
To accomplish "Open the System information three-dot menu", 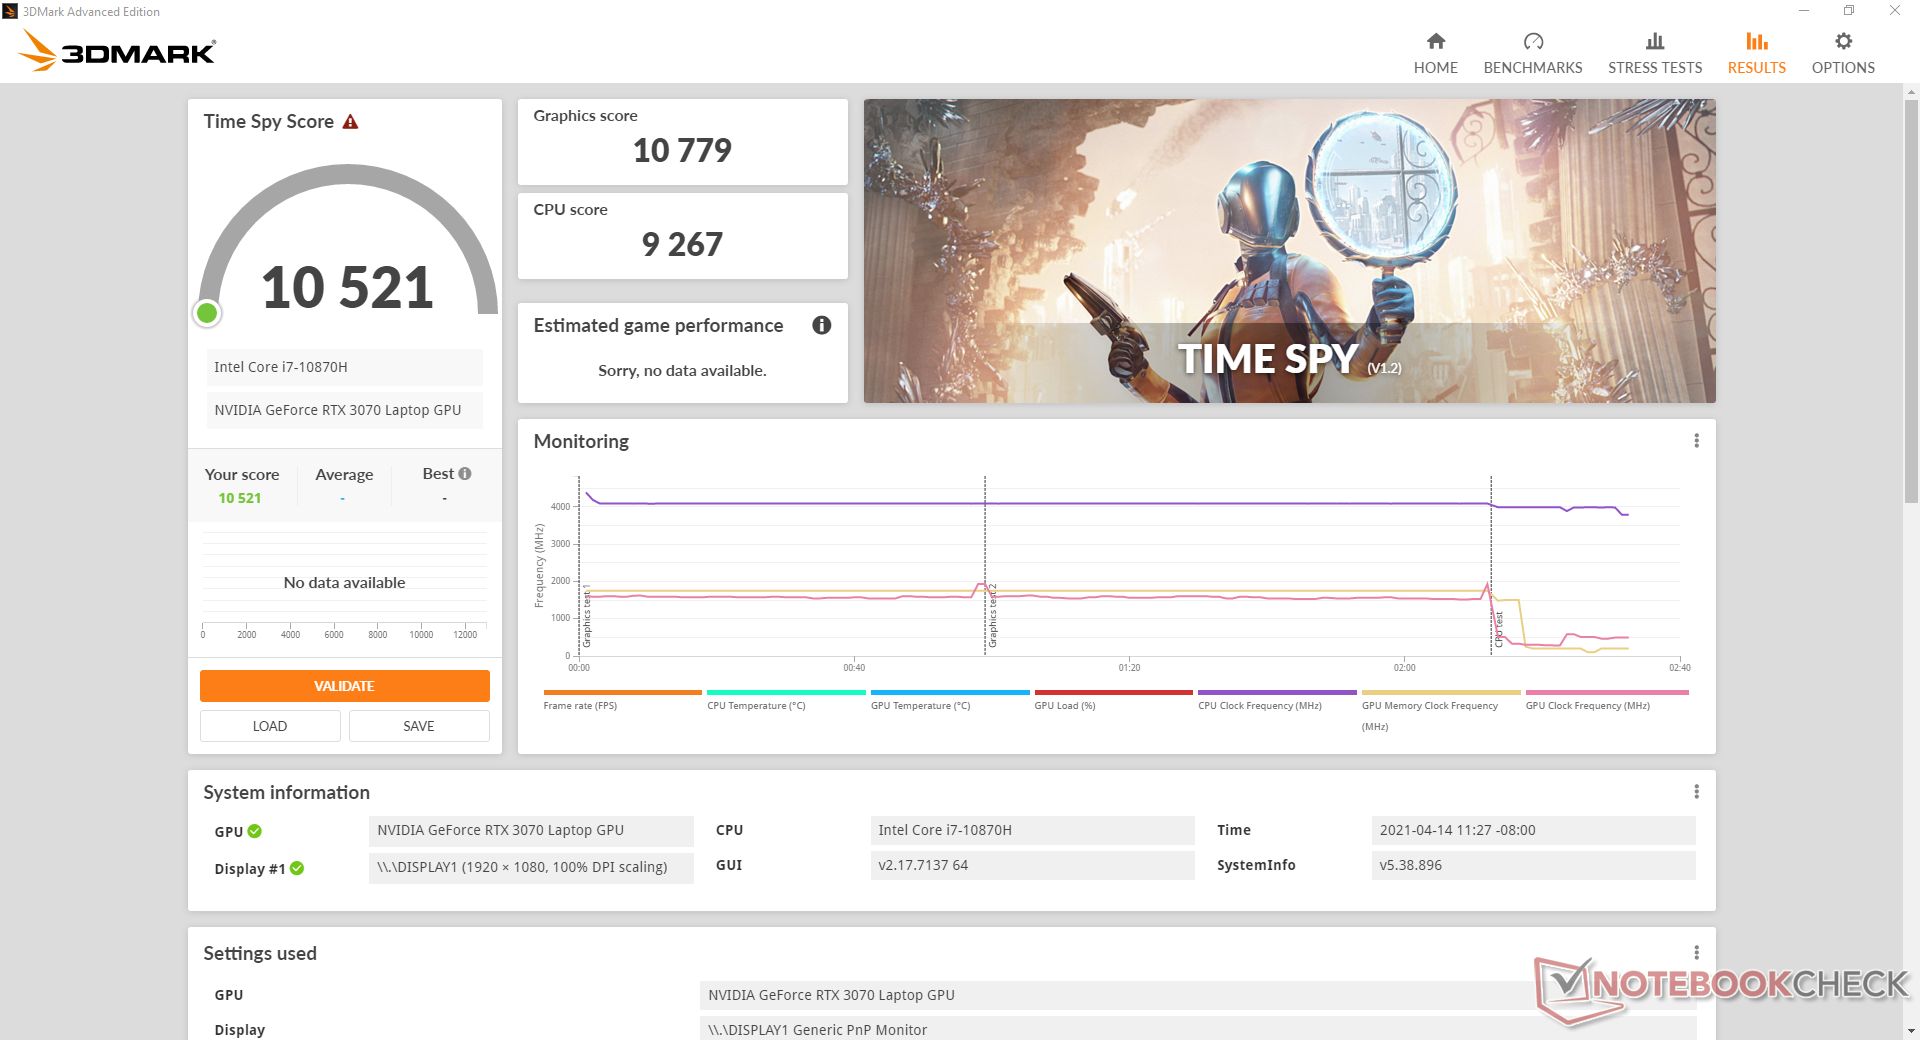I will [1696, 792].
